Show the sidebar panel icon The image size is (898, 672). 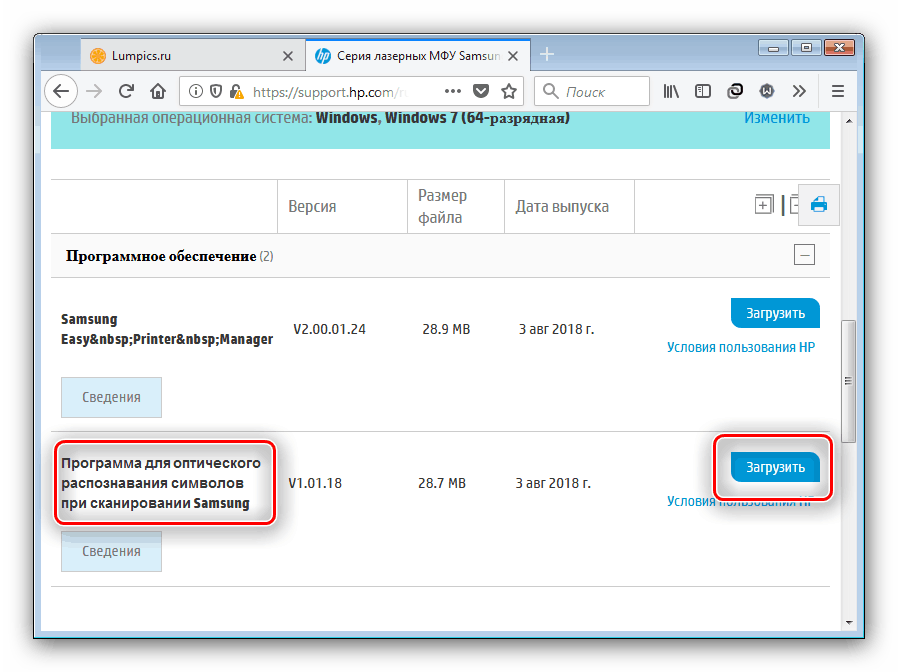[703, 91]
